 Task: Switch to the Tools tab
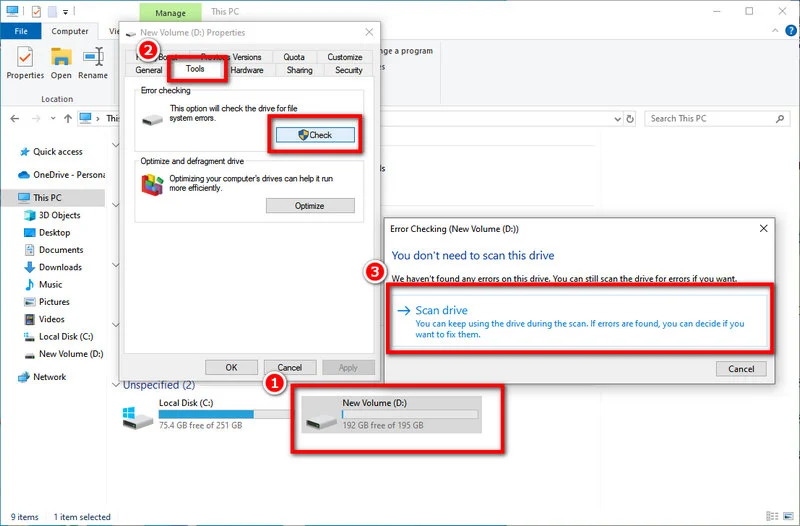pos(195,69)
